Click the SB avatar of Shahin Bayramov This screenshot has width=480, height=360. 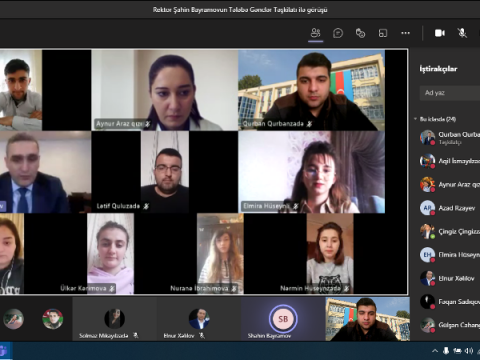283,319
